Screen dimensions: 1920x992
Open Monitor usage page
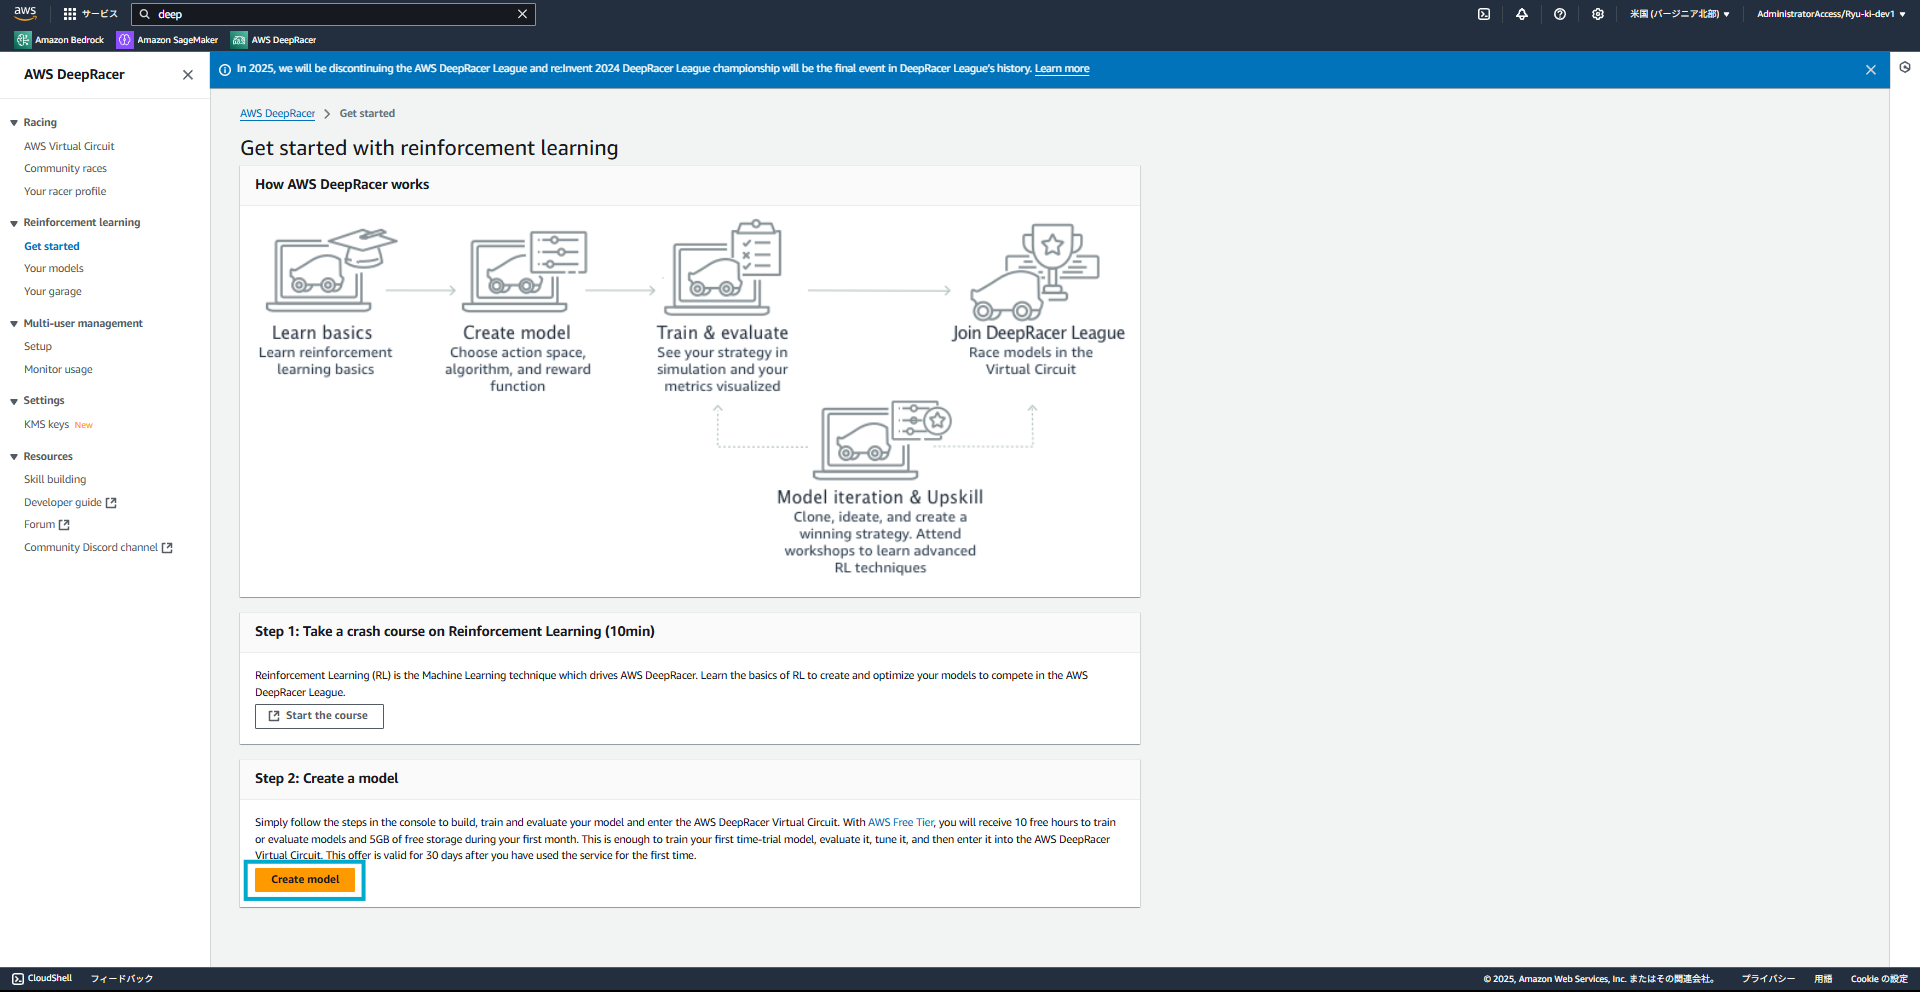(58, 370)
